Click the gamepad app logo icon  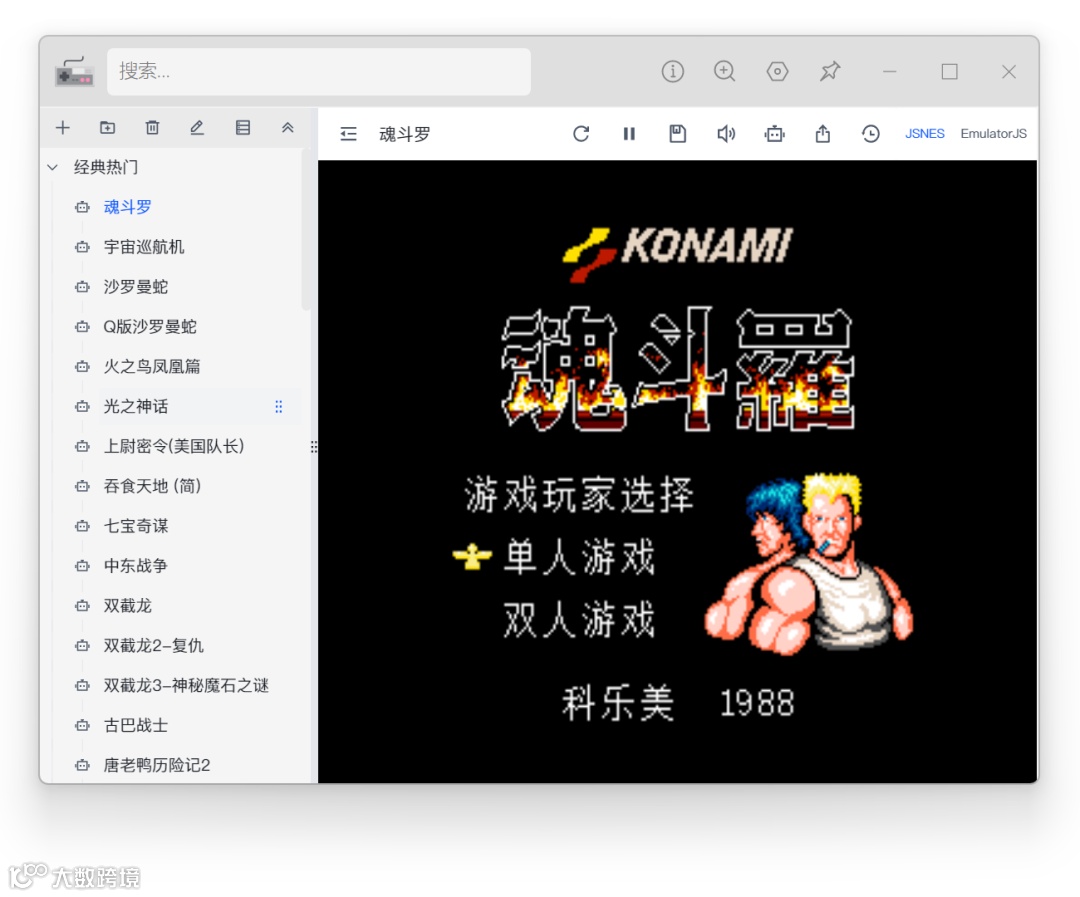pos(74,72)
